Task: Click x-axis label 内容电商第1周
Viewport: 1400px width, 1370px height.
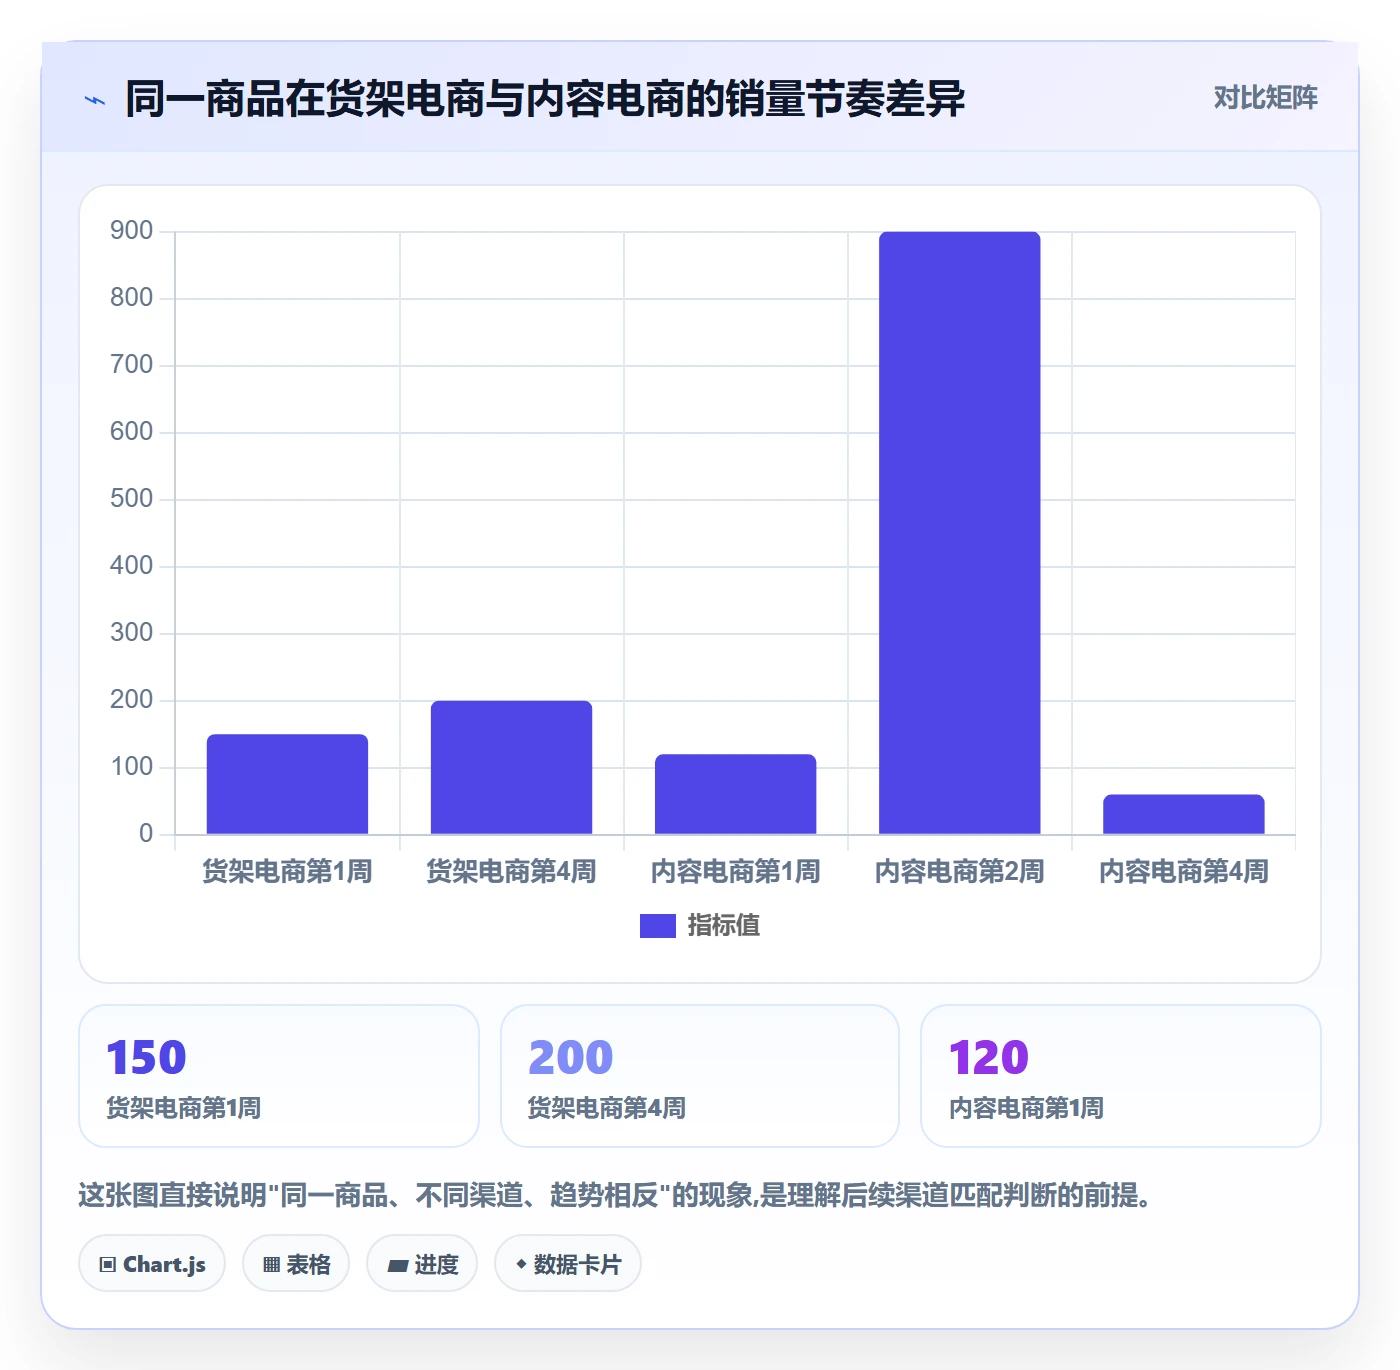Action: pyautogui.click(x=736, y=872)
